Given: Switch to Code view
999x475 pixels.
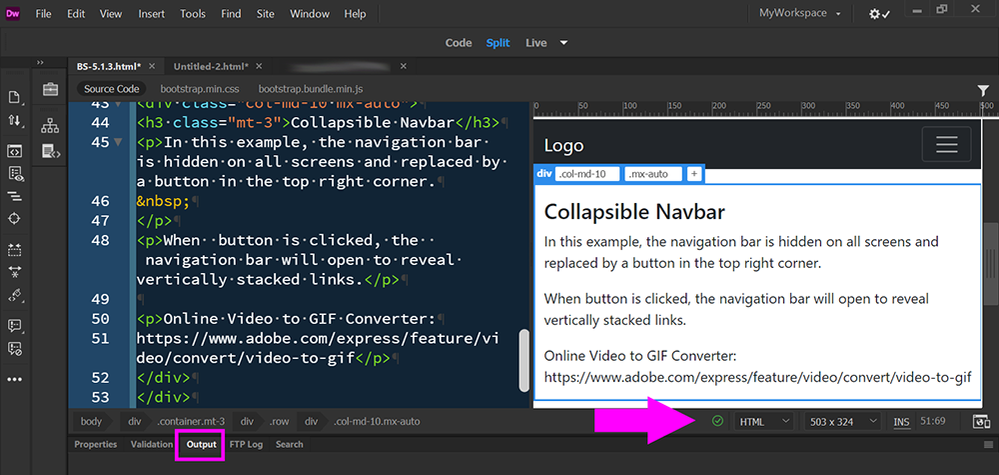Looking at the screenshot, I should tap(458, 43).
